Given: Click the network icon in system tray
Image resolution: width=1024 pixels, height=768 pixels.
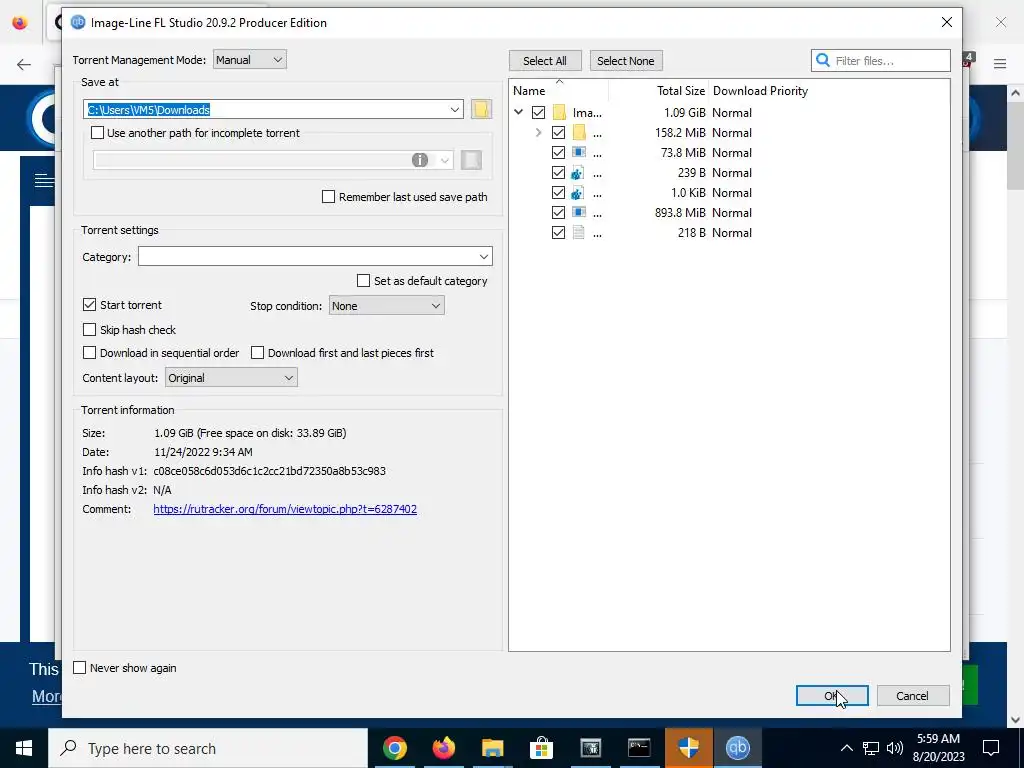Looking at the screenshot, I should tap(871, 748).
